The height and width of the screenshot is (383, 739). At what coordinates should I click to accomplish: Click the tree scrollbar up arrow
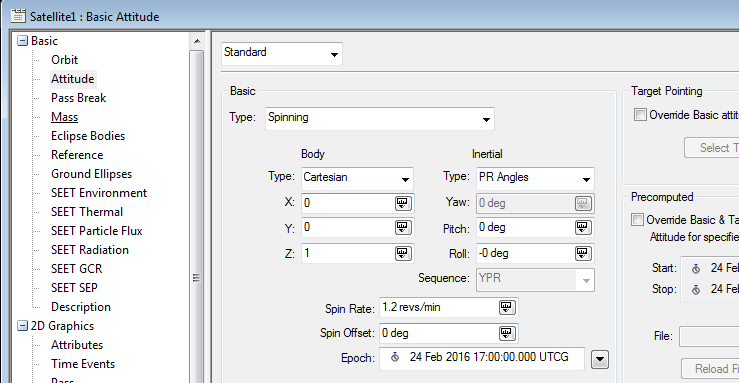(x=197, y=41)
